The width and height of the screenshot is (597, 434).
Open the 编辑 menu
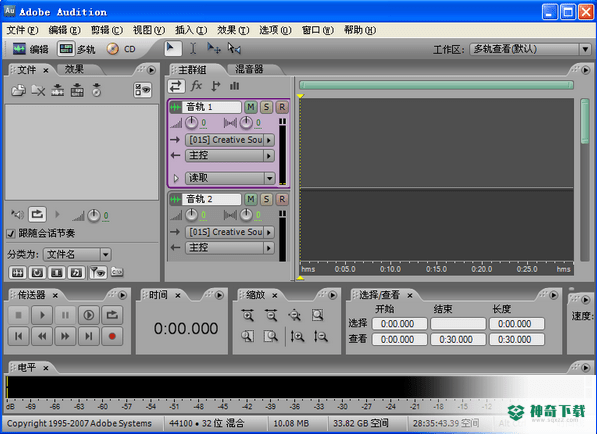(64, 30)
